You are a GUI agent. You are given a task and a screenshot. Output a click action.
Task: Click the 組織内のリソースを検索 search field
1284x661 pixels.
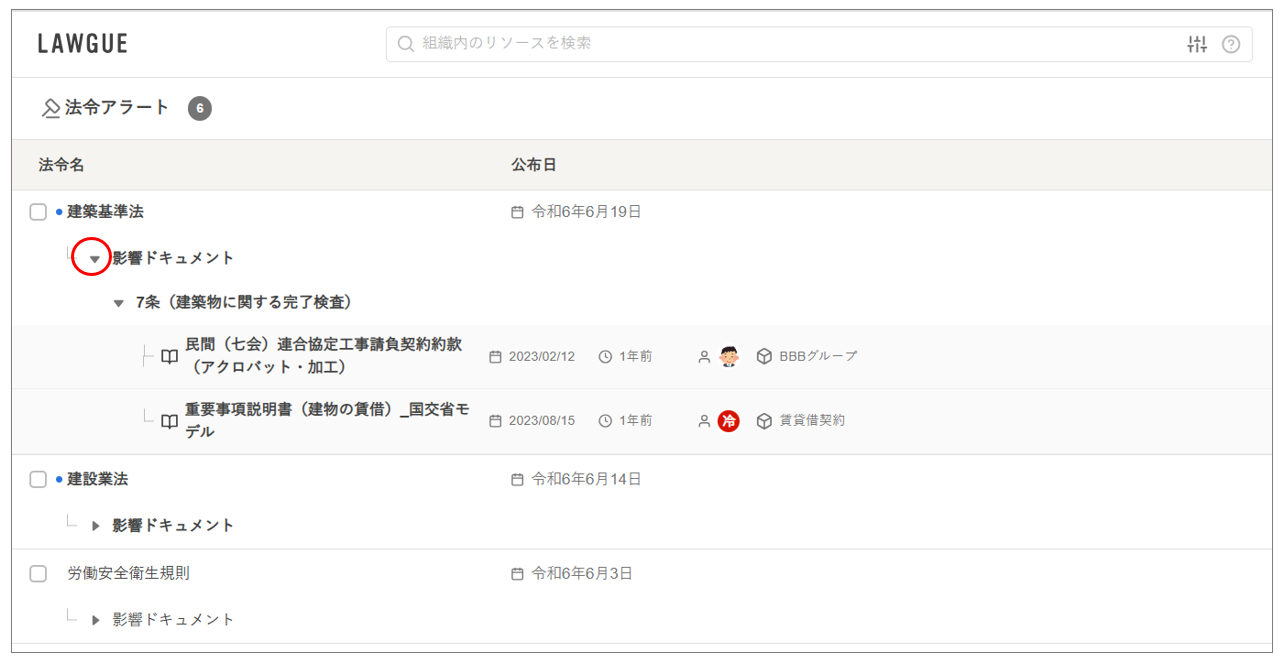pyautogui.click(x=780, y=44)
